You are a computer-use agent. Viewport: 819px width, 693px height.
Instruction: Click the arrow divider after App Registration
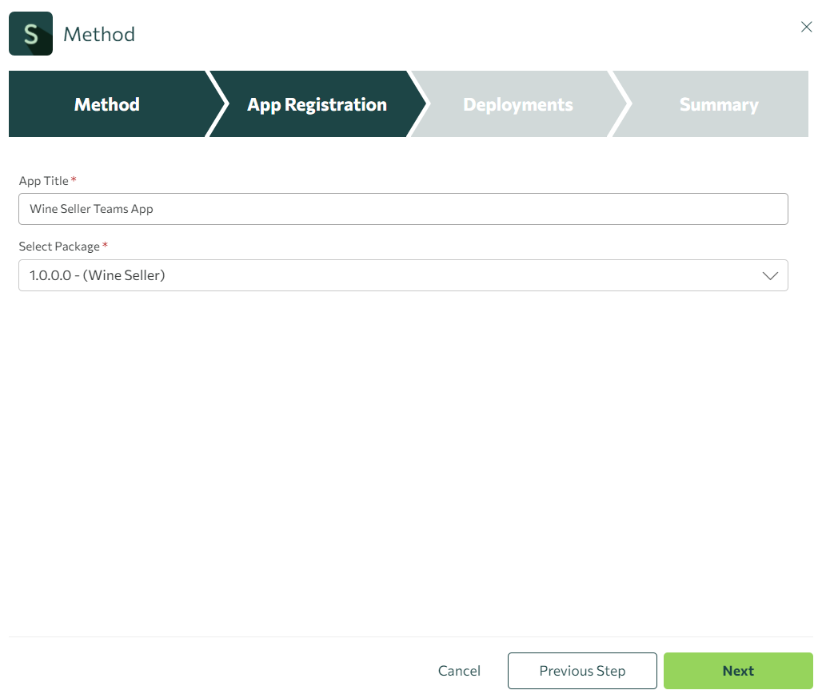tap(418, 104)
